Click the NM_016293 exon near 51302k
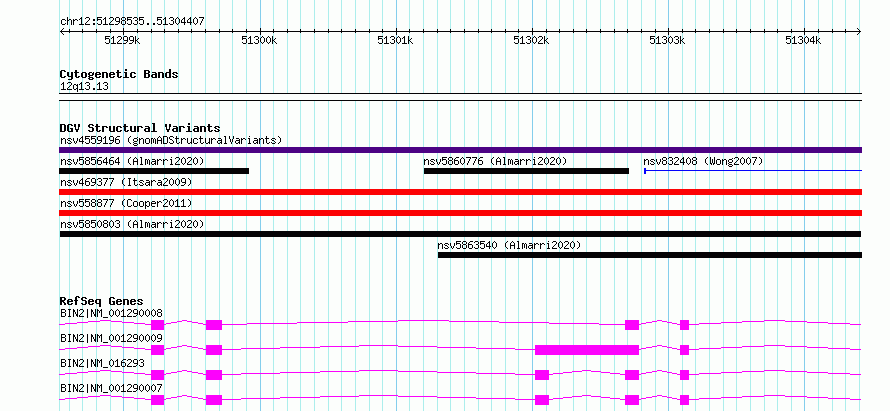This screenshot has width=890, height=411. click(x=542, y=375)
